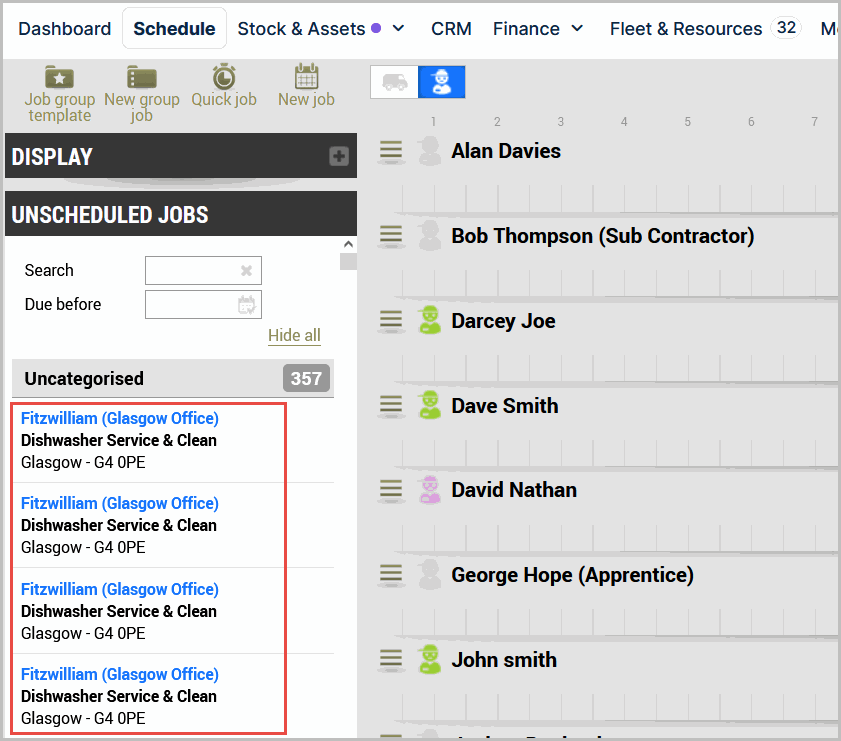Screen dimensions: 841x741
Task: Open Fleet & Resources tab
Action: (685, 28)
